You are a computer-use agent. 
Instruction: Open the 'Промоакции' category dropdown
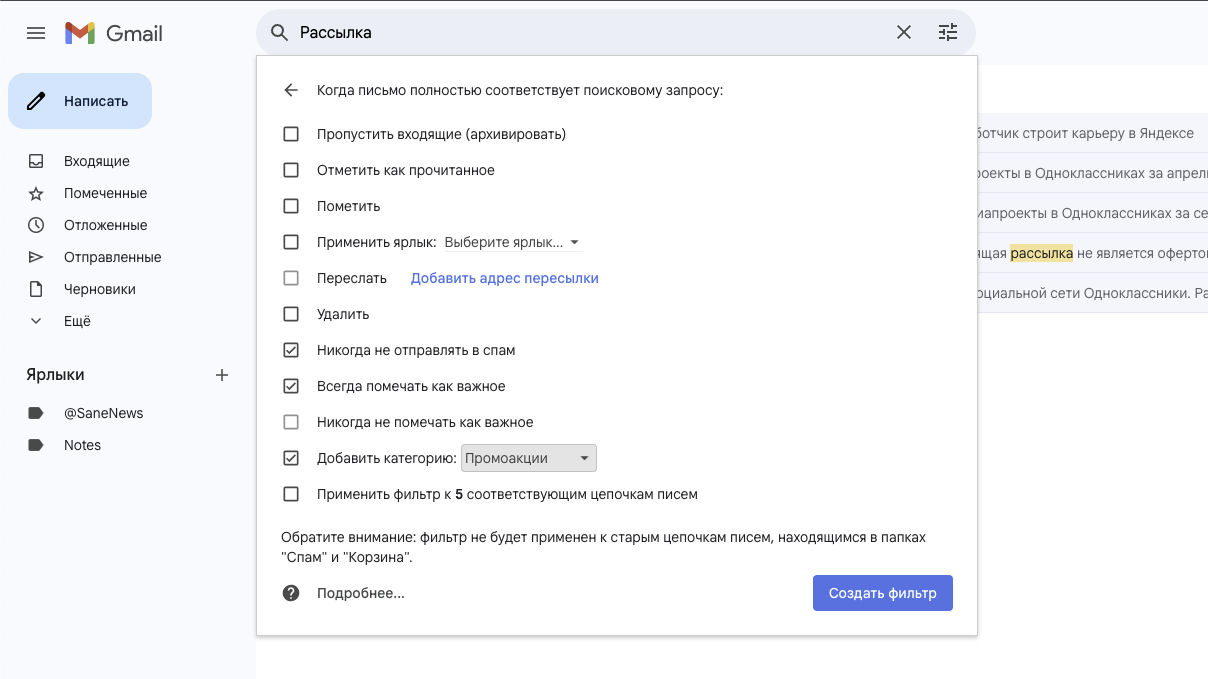(x=528, y=458)
